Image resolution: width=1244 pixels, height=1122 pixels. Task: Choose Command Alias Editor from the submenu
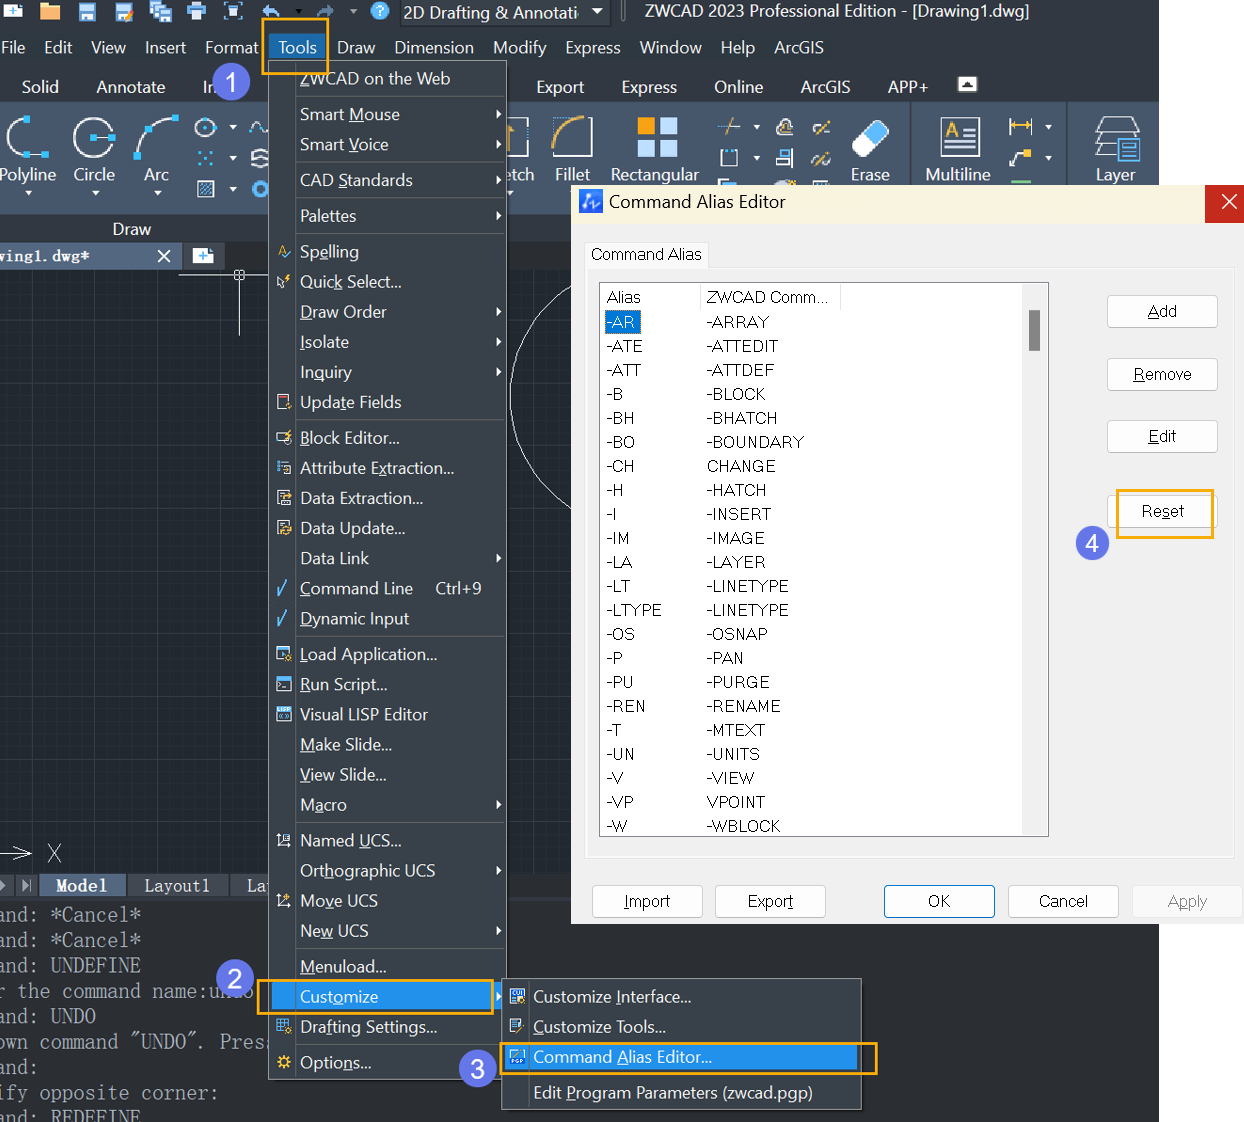pos(680,1057)
